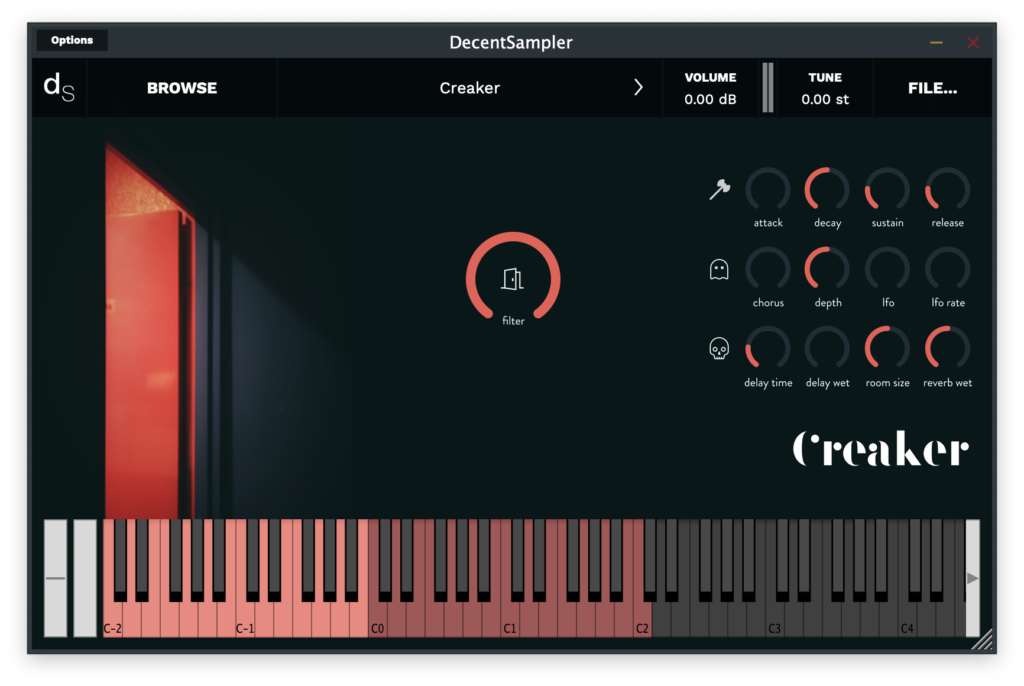The height and width of the screenshot is (686, 1024).
Task: Click the decay knob
Action: click(827, 190)
